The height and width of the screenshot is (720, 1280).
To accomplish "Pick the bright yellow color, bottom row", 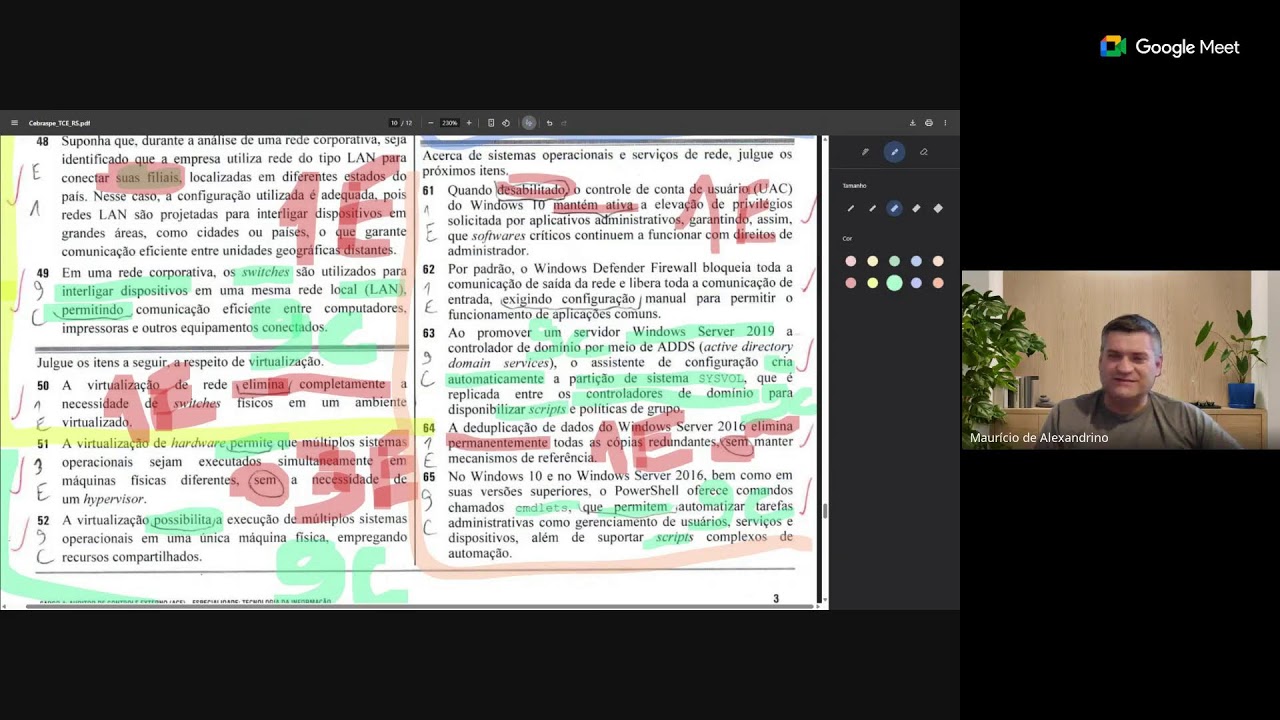I will (872, 283).
